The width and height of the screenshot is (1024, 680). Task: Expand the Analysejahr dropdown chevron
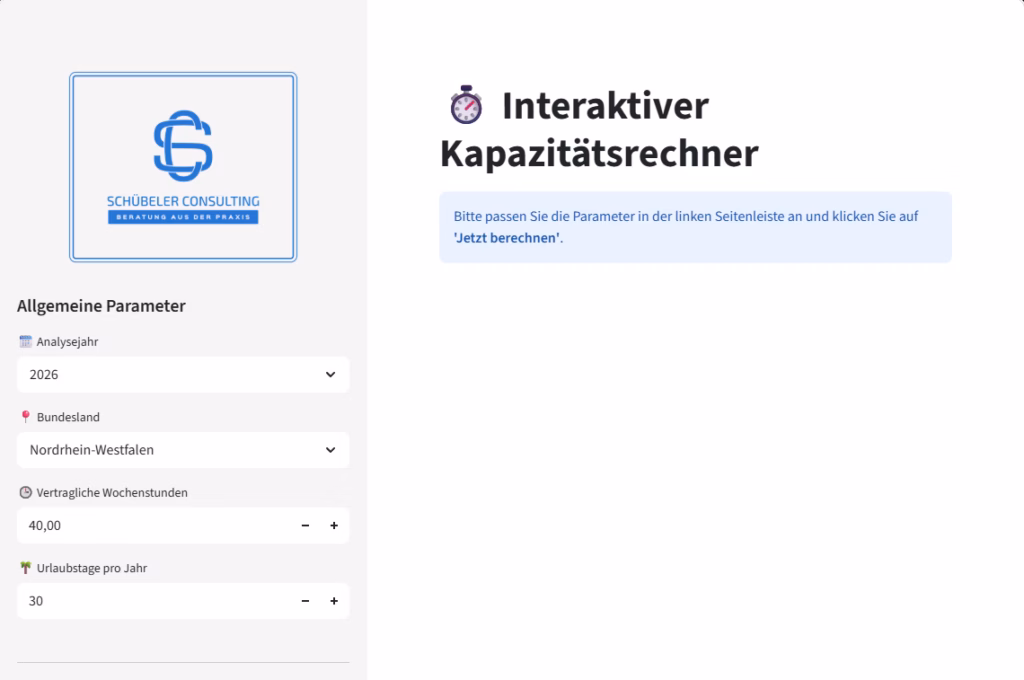pos(331,375)
